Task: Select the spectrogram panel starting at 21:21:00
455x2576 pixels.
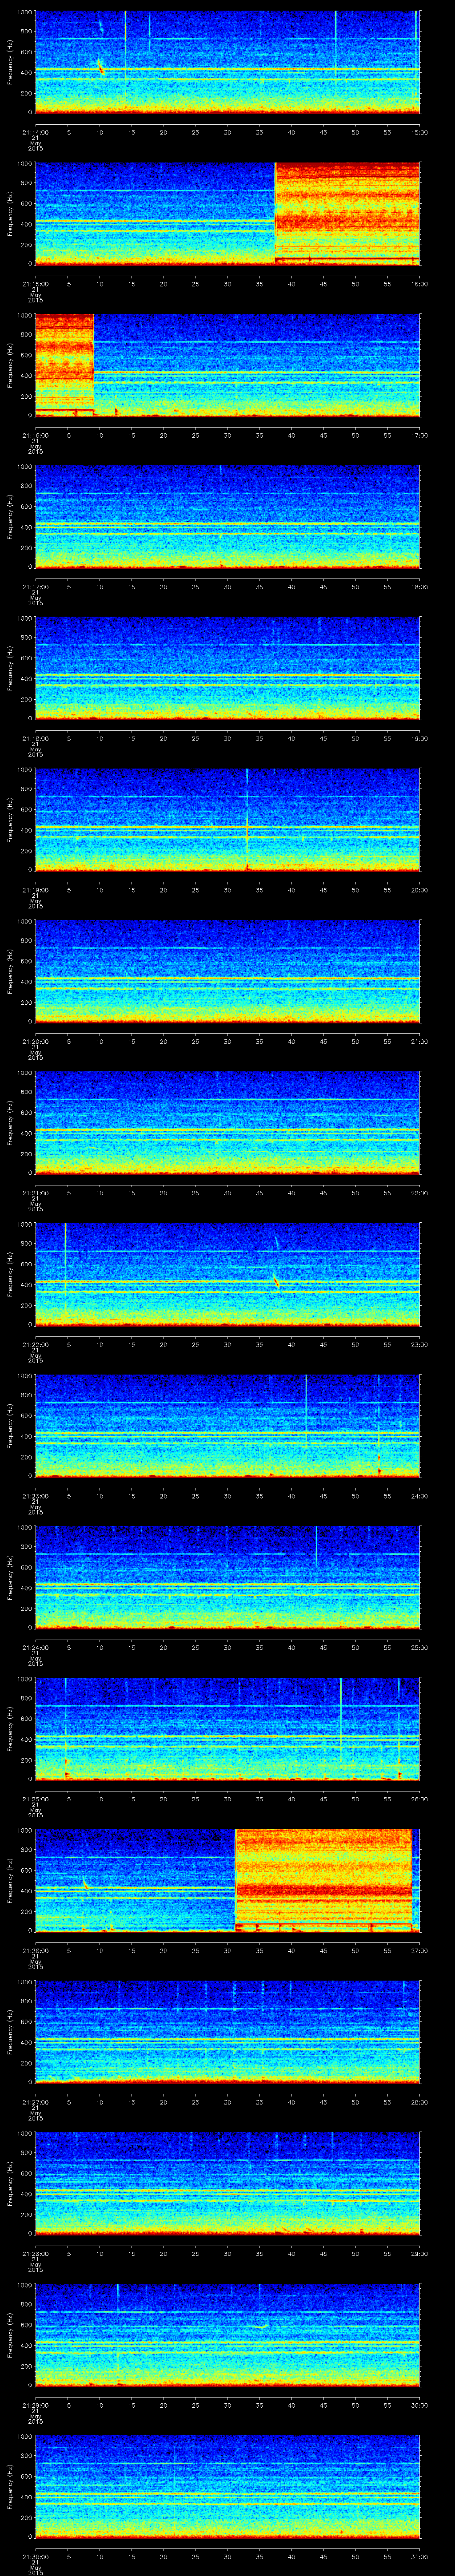Action: (x=227, y=1122)
